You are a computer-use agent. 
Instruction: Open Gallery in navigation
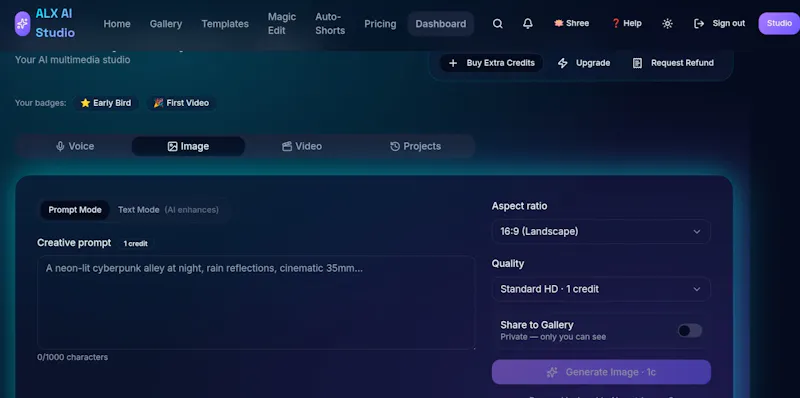166,24
